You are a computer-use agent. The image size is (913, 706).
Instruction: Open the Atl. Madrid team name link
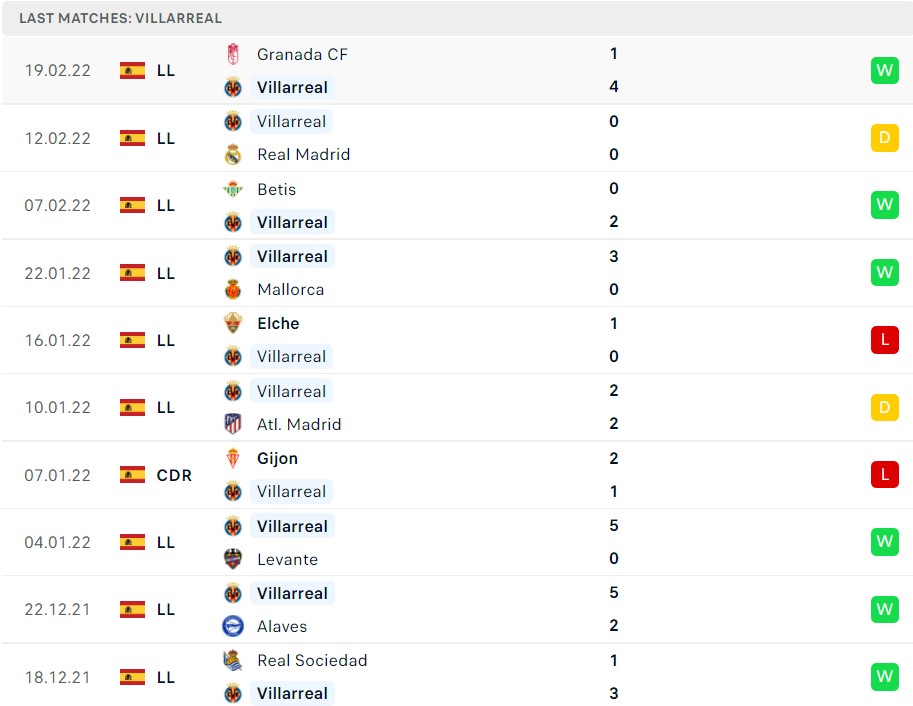click(299, 424)
